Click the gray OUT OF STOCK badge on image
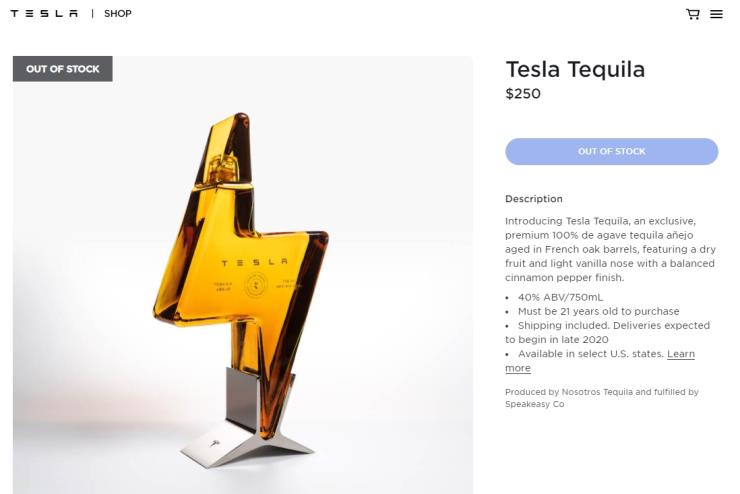Viewport: 740px width, 494px height. [63, 69]
